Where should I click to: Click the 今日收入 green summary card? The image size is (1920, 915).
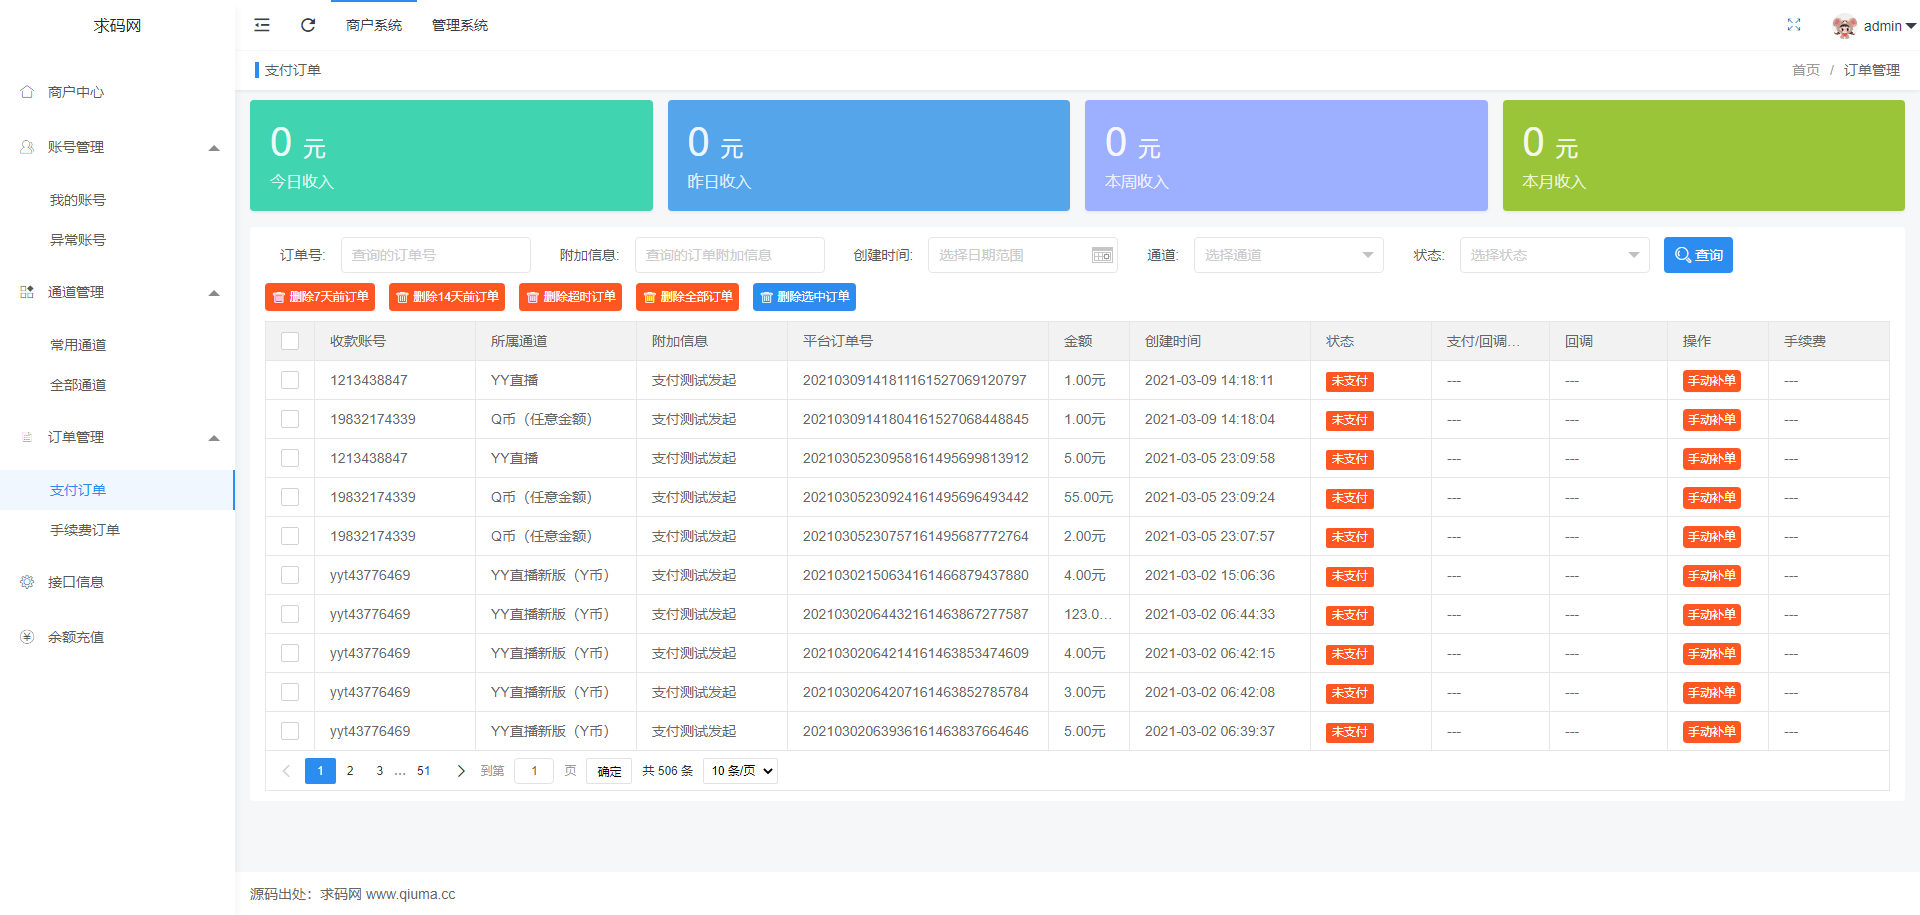point(451,155)
